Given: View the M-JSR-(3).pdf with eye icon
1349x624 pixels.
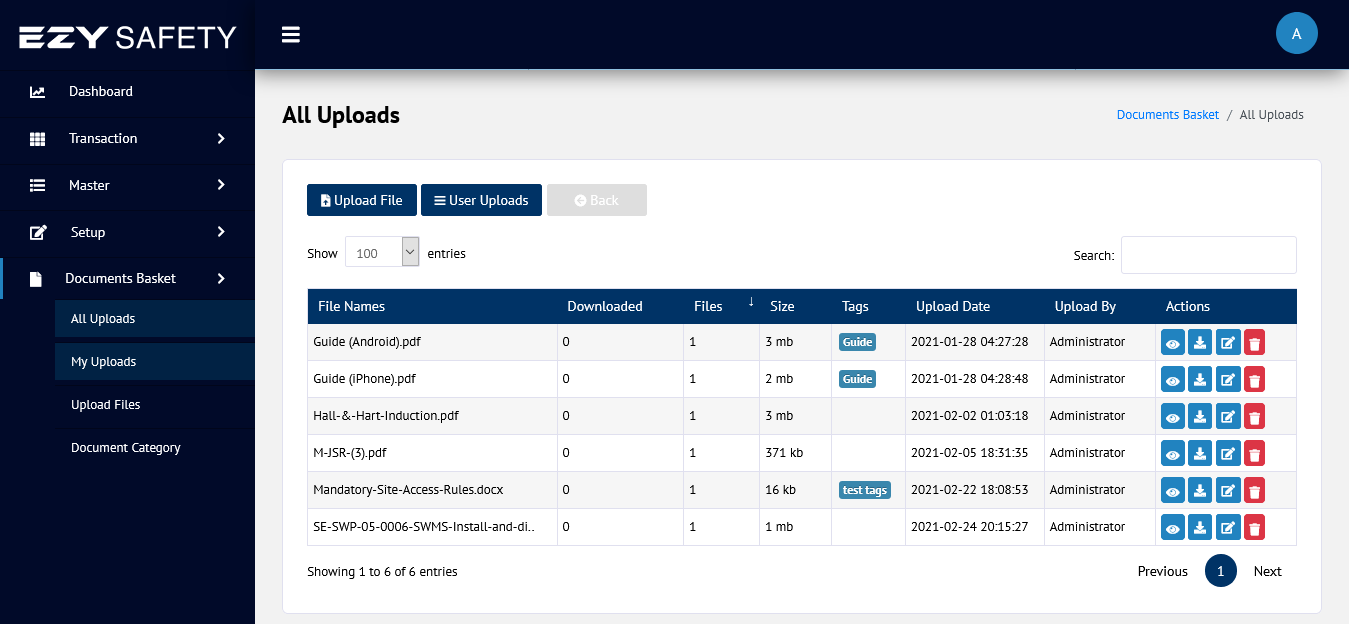Looking at the screenshot, I should point(1173,454).
